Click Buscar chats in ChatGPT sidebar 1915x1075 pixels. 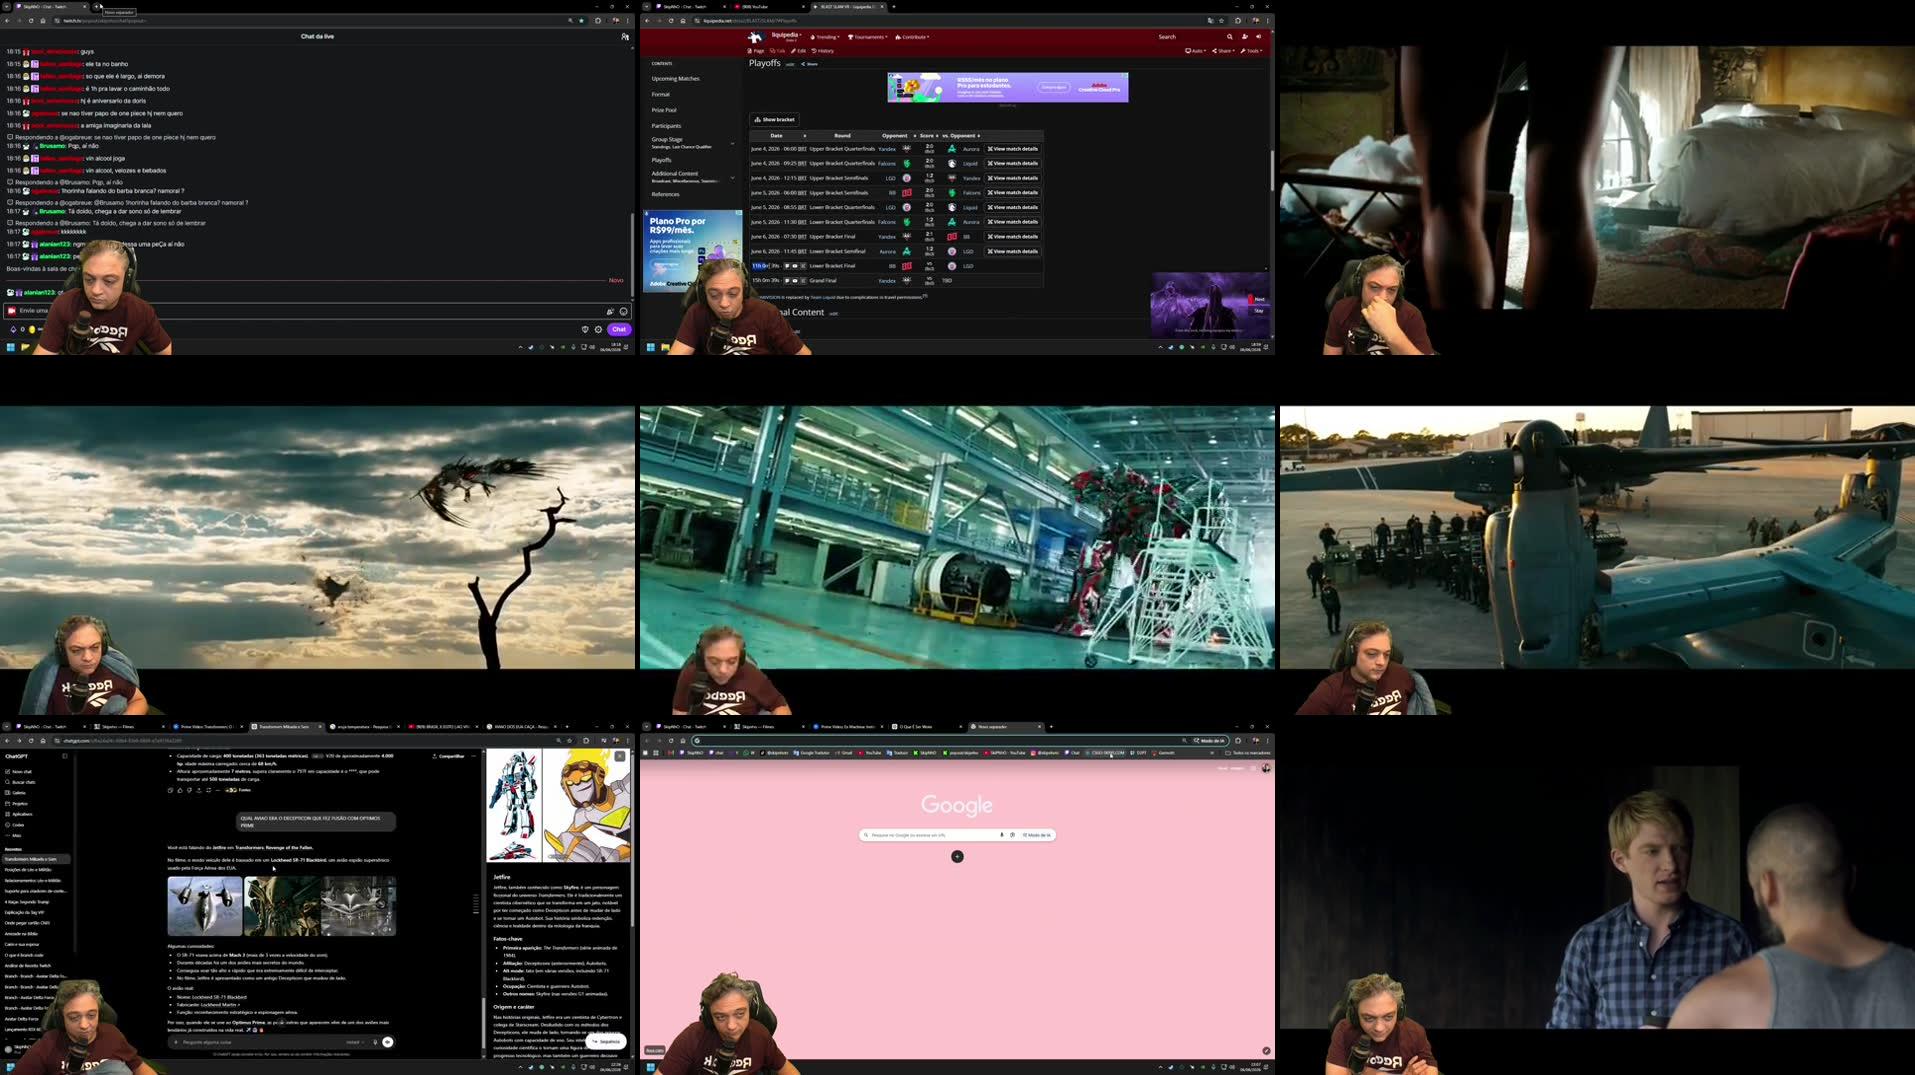click(22, 782)
